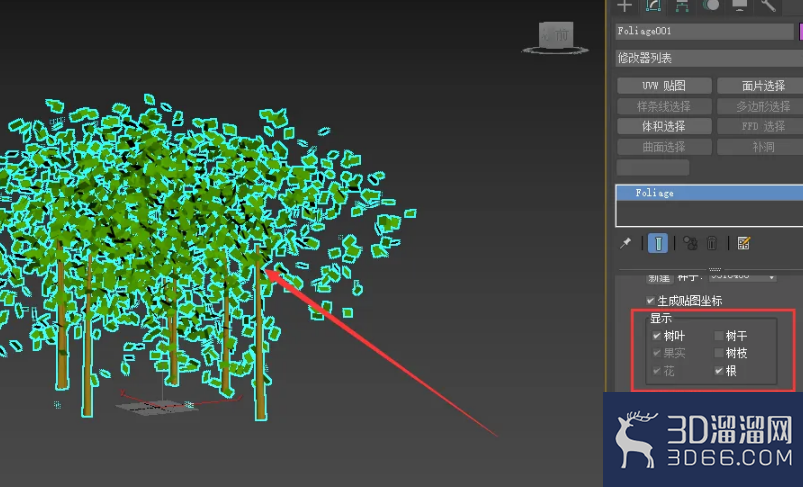Apply the 体积选择 modifier button

pos(664,126)
